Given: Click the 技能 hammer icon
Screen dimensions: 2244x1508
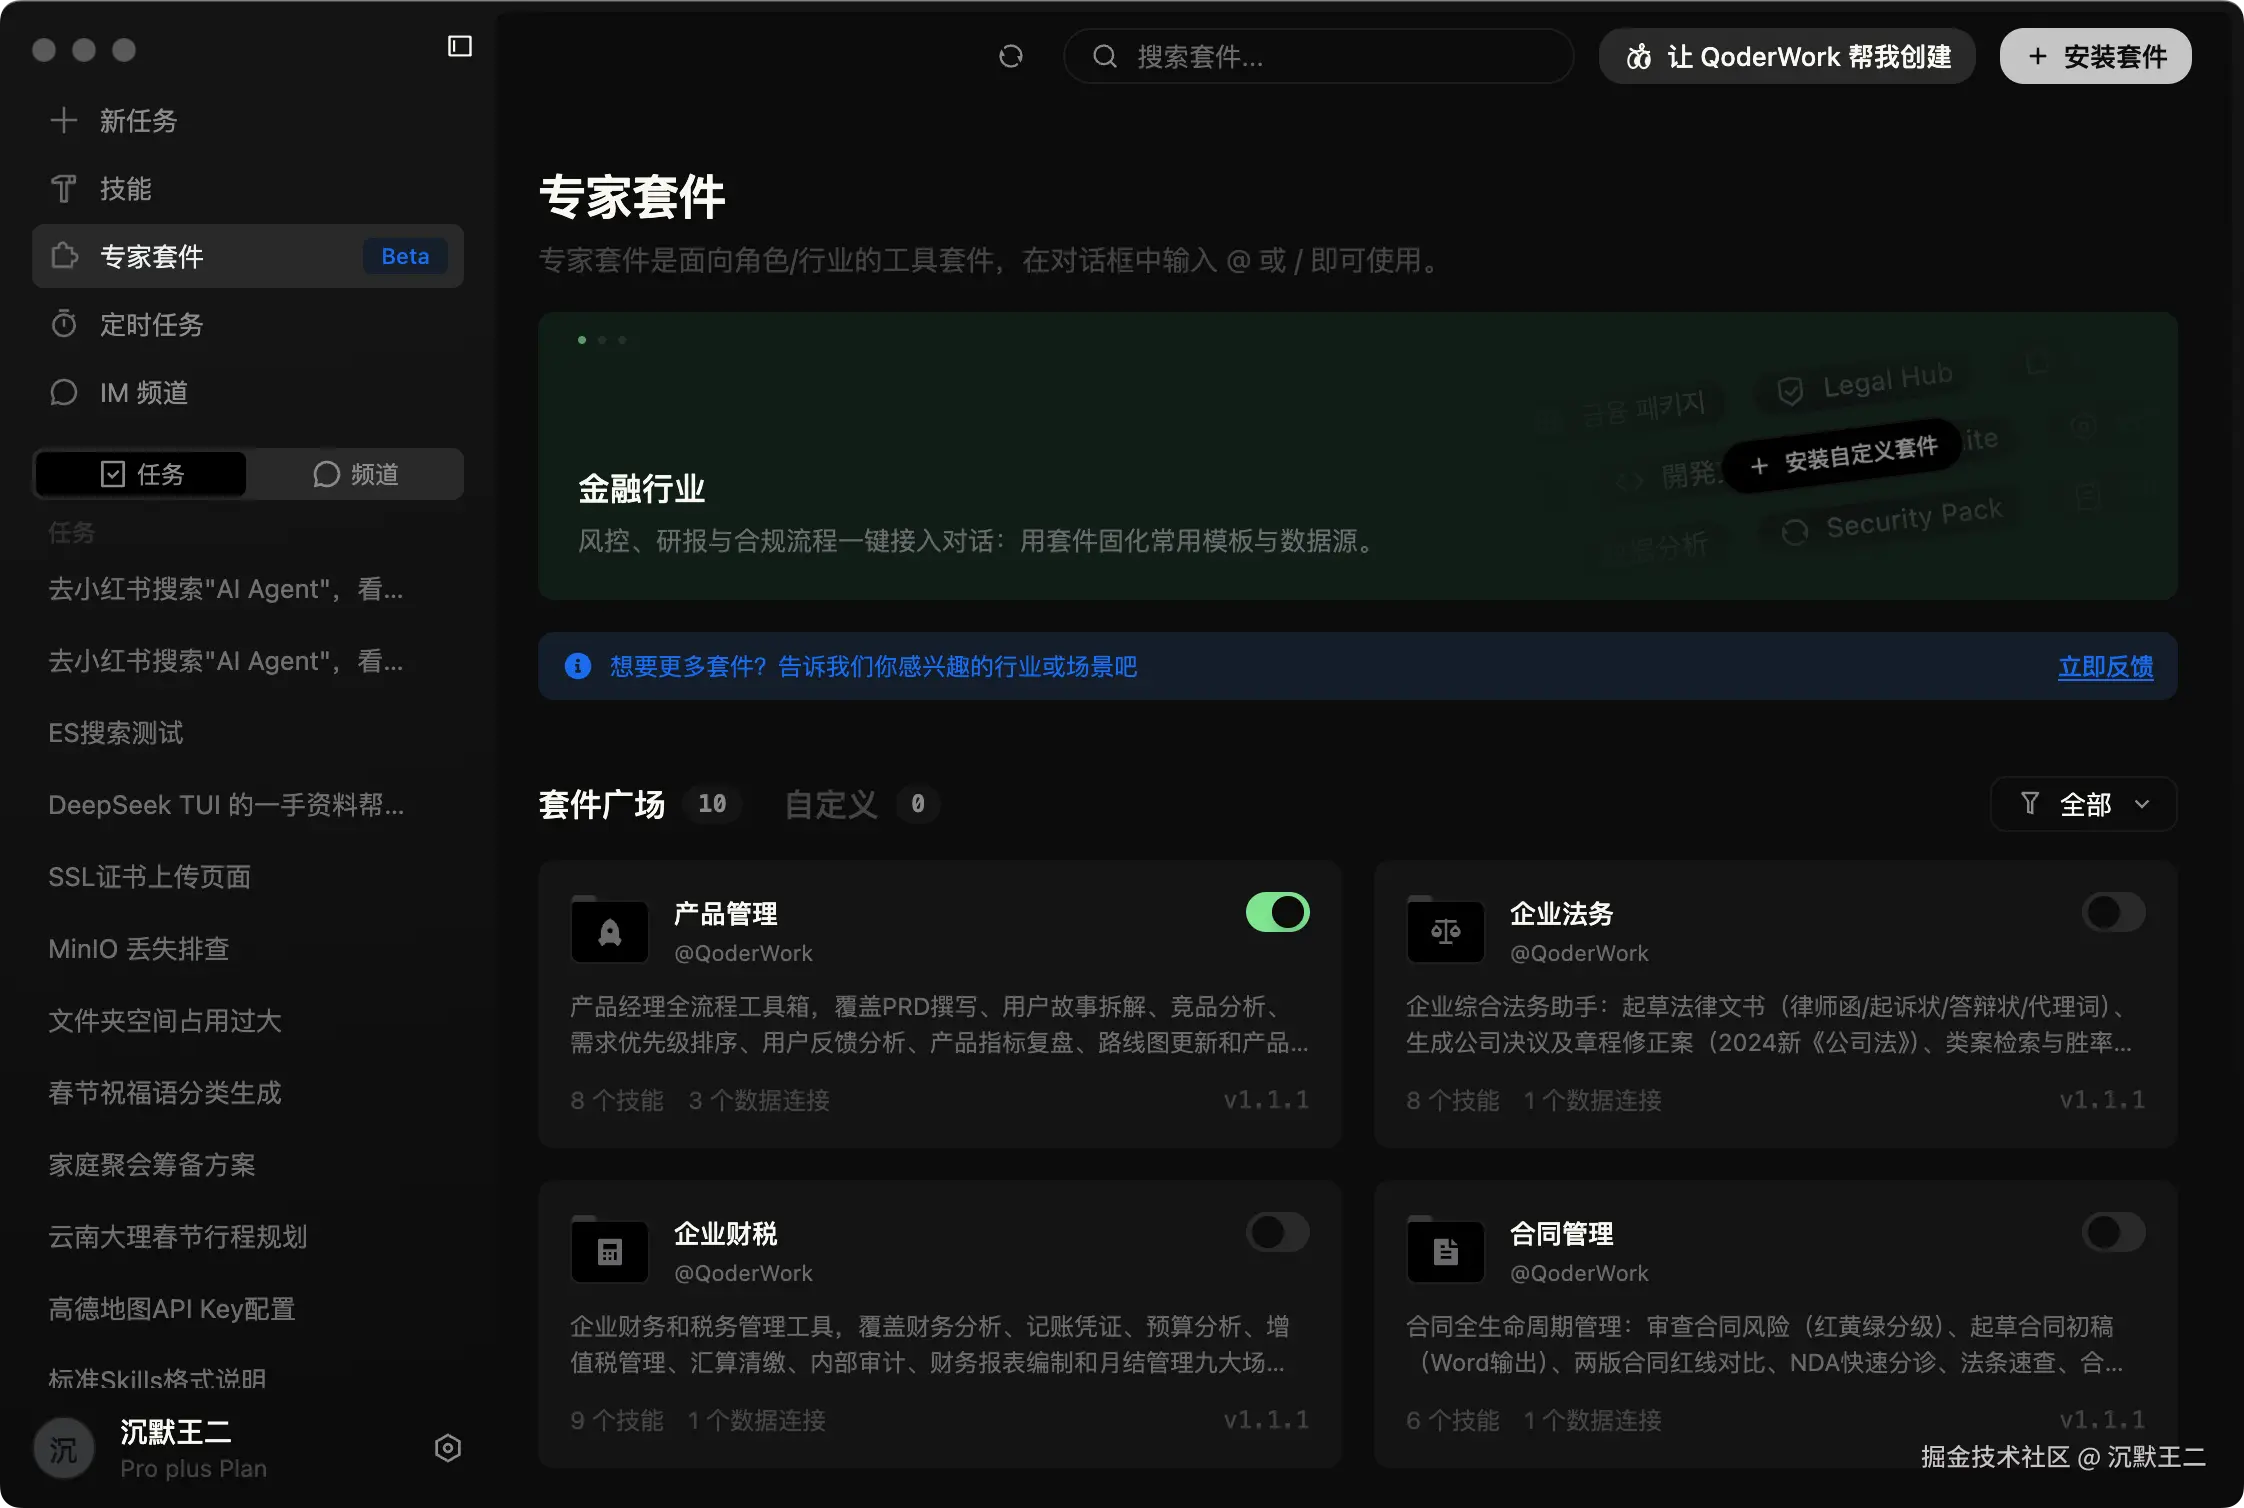Looking at the screenshot, I should click(64, 189).
